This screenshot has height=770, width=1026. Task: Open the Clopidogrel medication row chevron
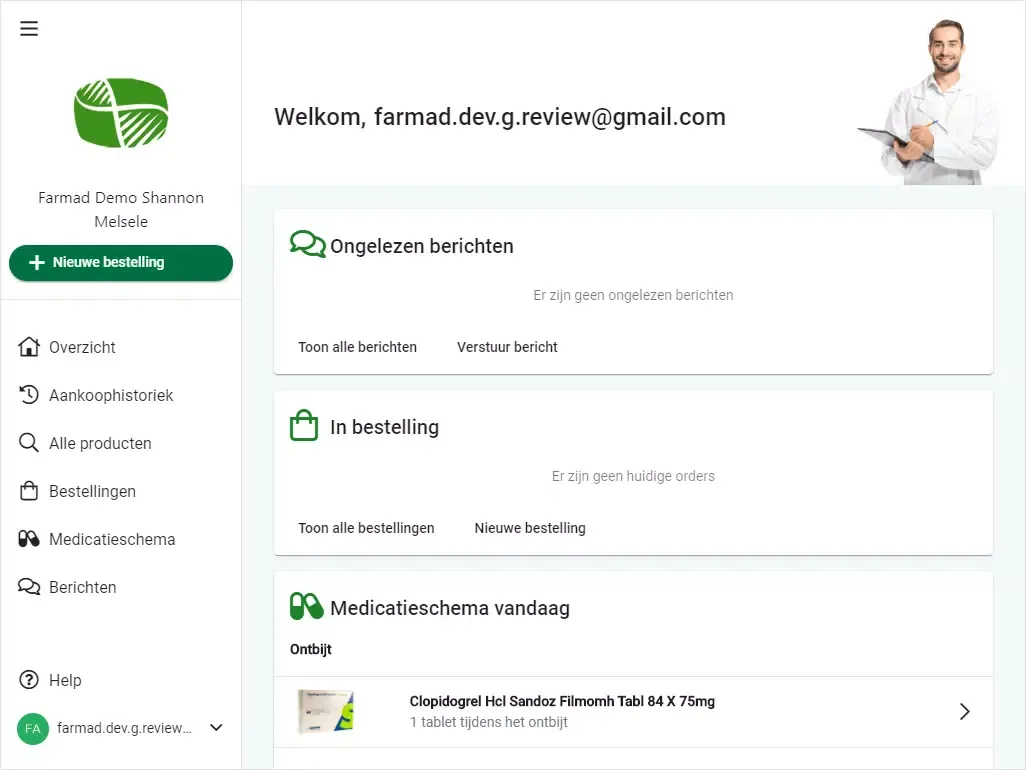click(964, 711)
